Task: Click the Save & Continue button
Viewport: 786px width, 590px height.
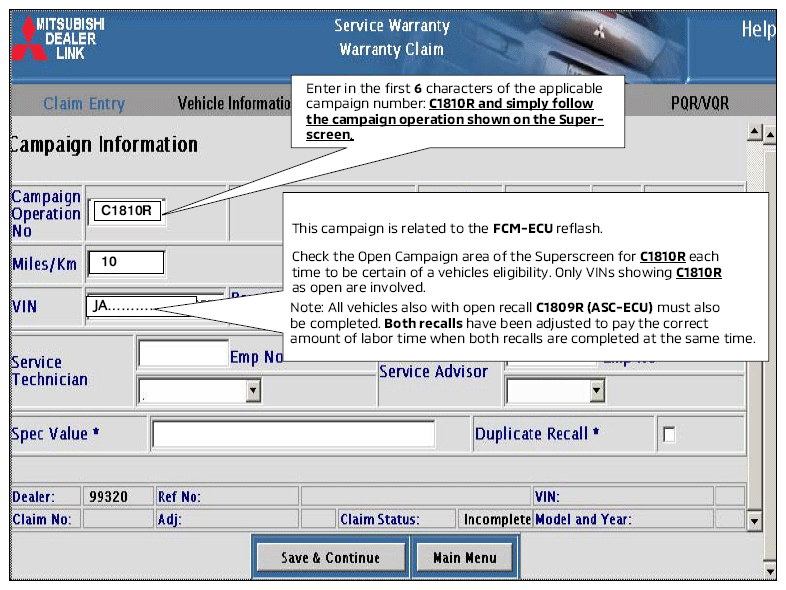Action: coord(330,557)
